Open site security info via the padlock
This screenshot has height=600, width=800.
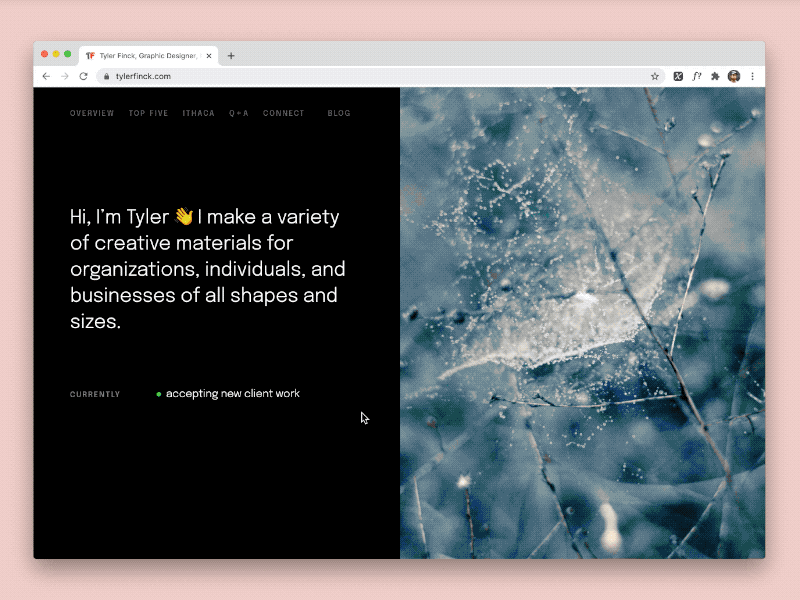[x=105, y=75]
